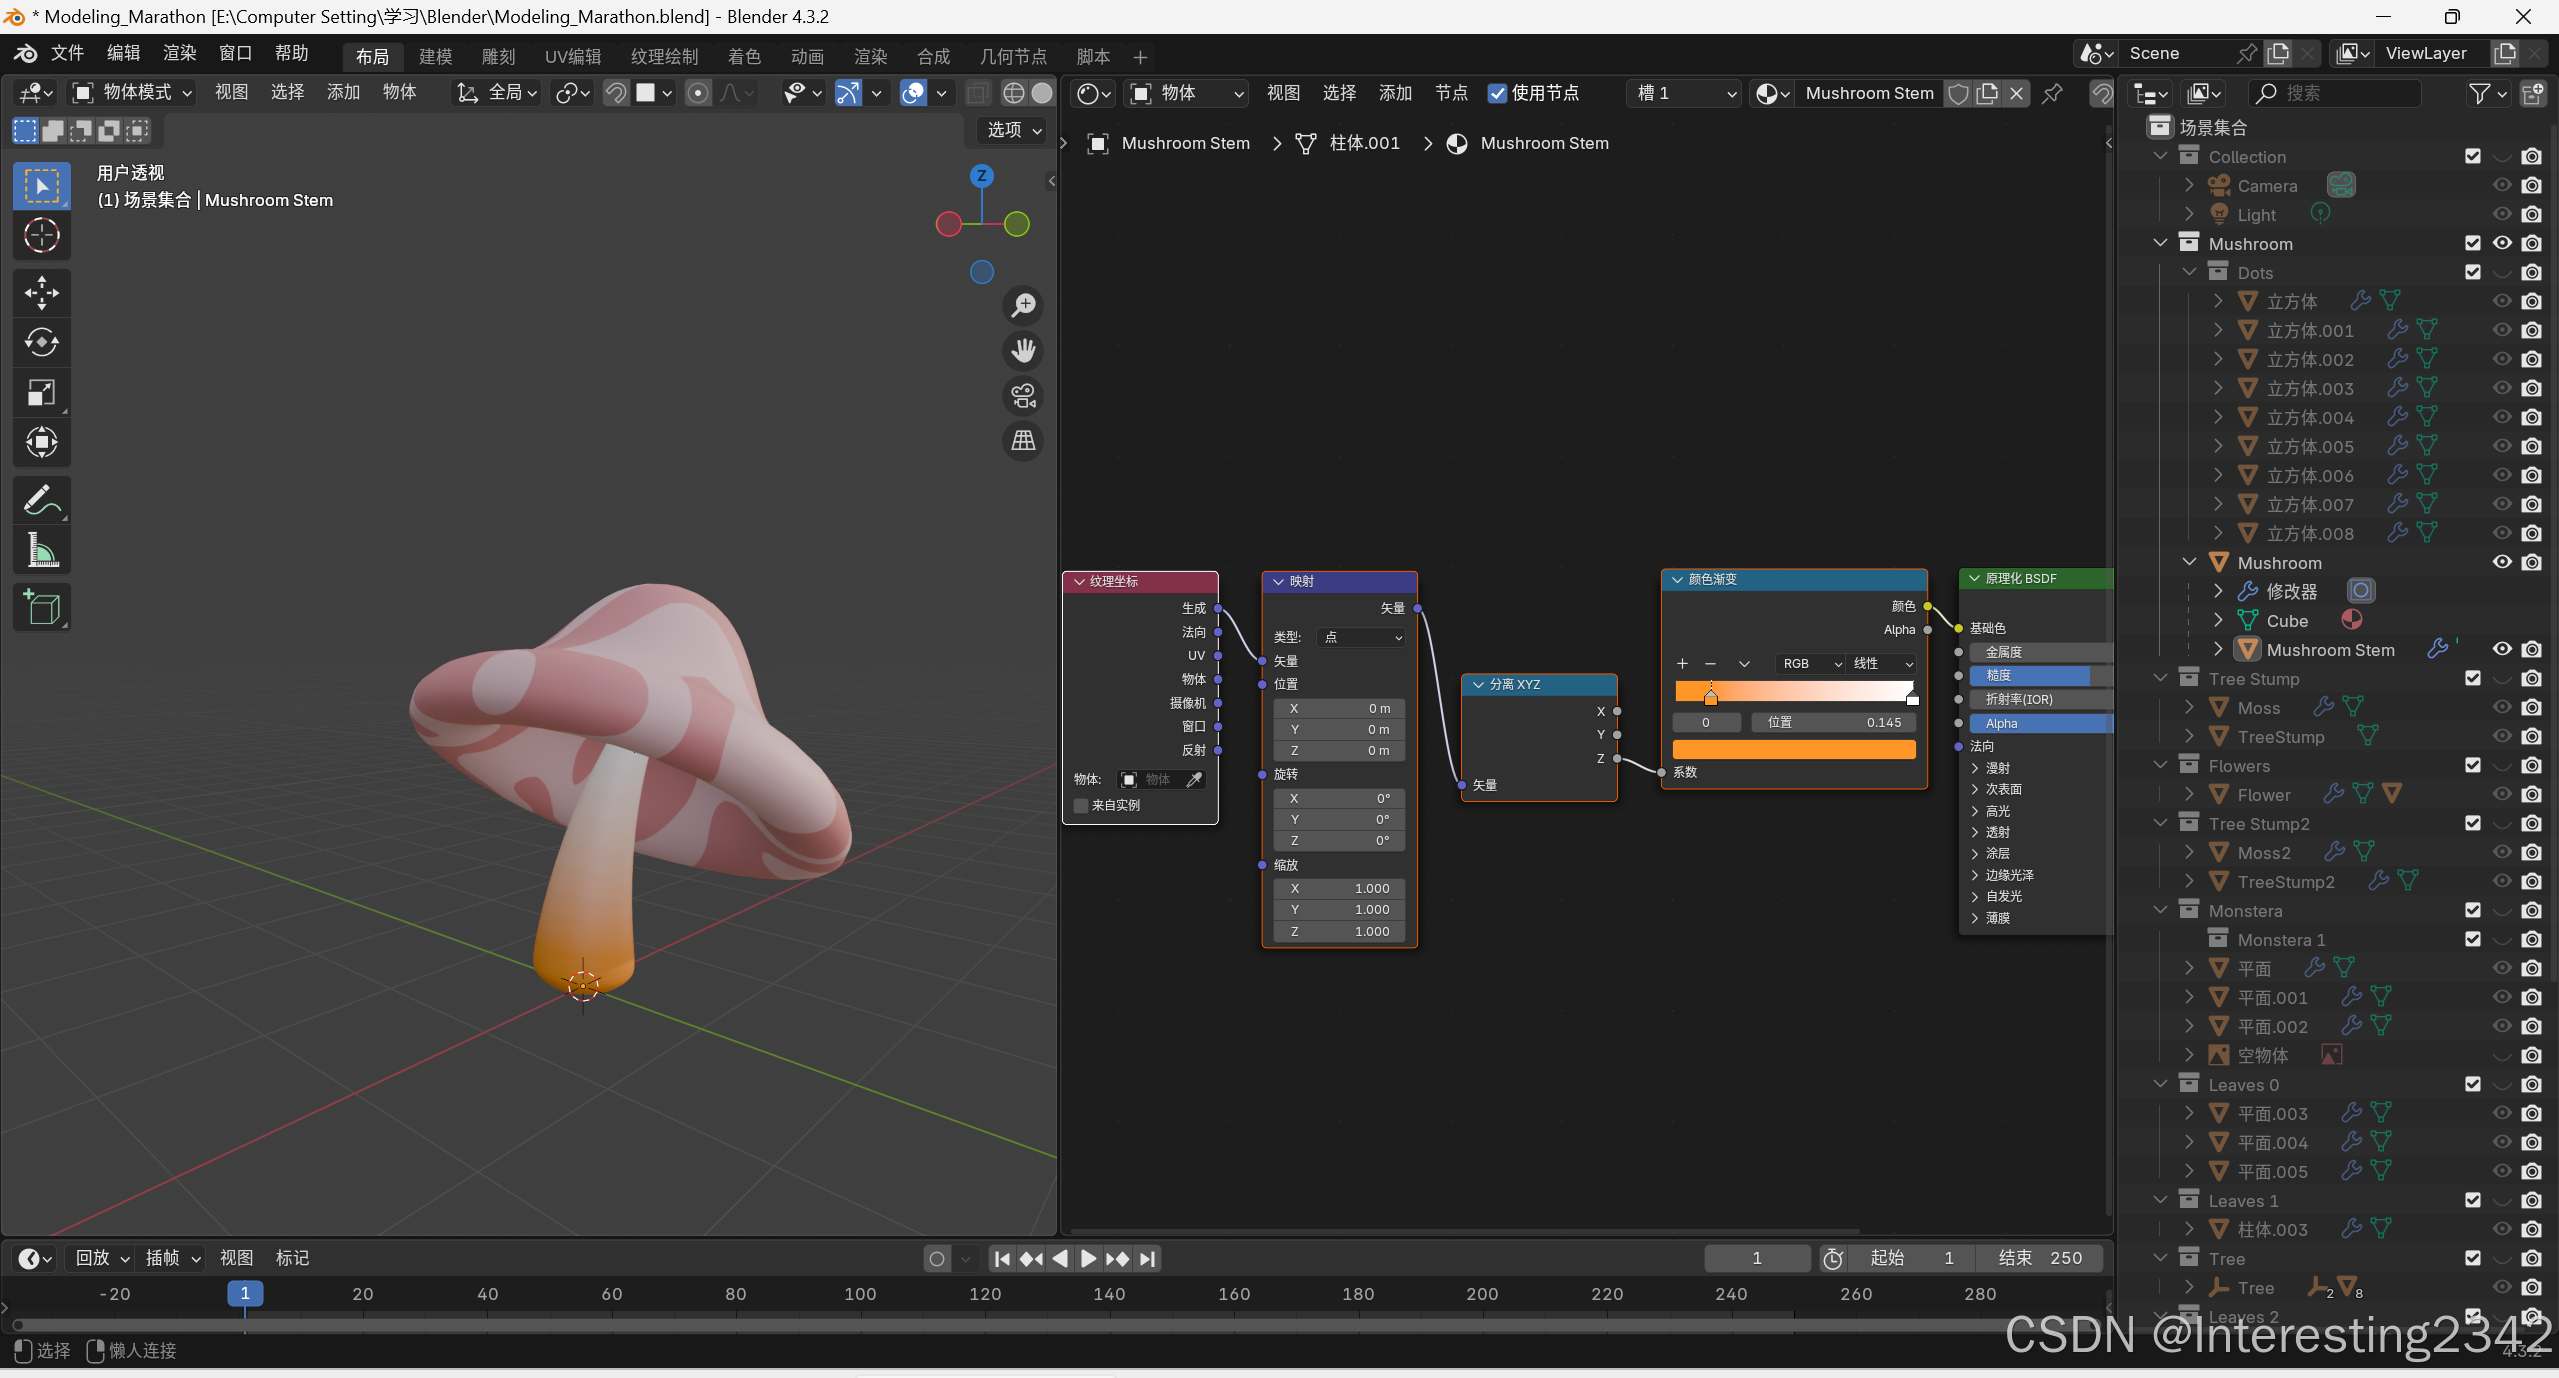Click the Add Cube tool icon
Viewport: 2559px width, 1378px height.
pyautogui.click(x=41, y=607)
